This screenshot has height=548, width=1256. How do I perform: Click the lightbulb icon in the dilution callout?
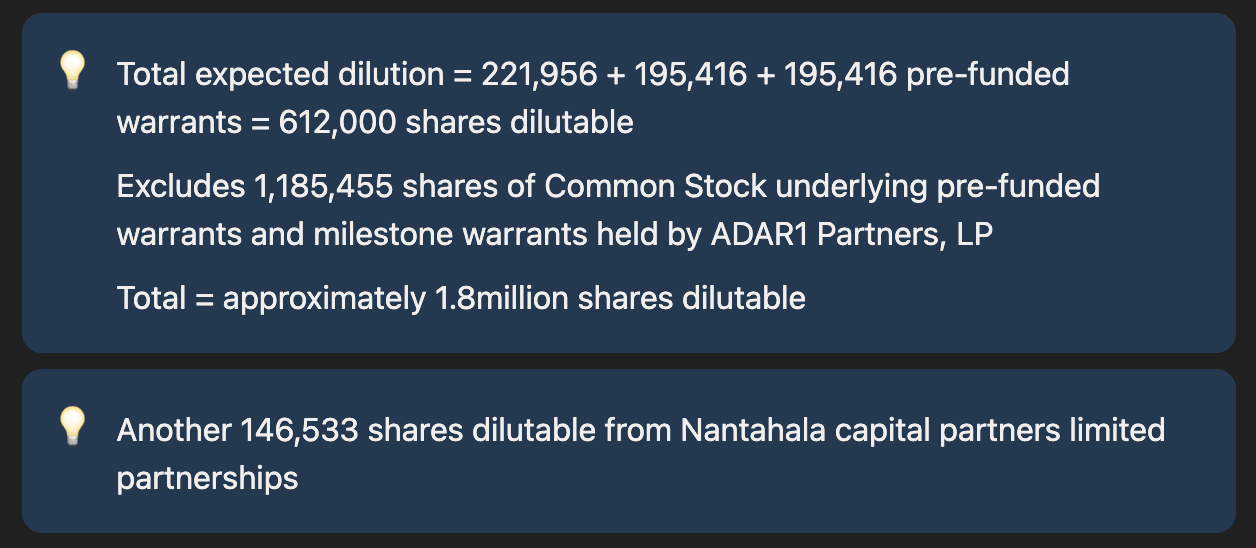click(71, 71)
